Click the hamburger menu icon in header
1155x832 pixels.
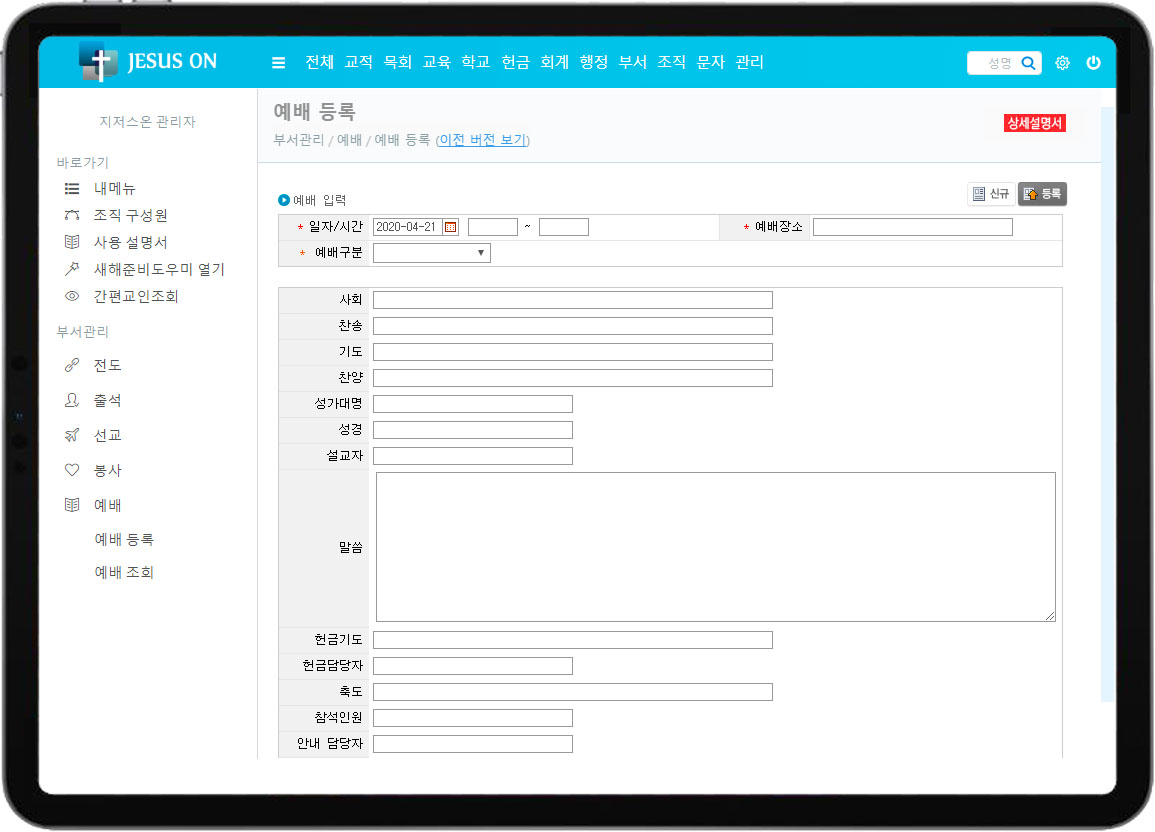click(x=278, y=63)
